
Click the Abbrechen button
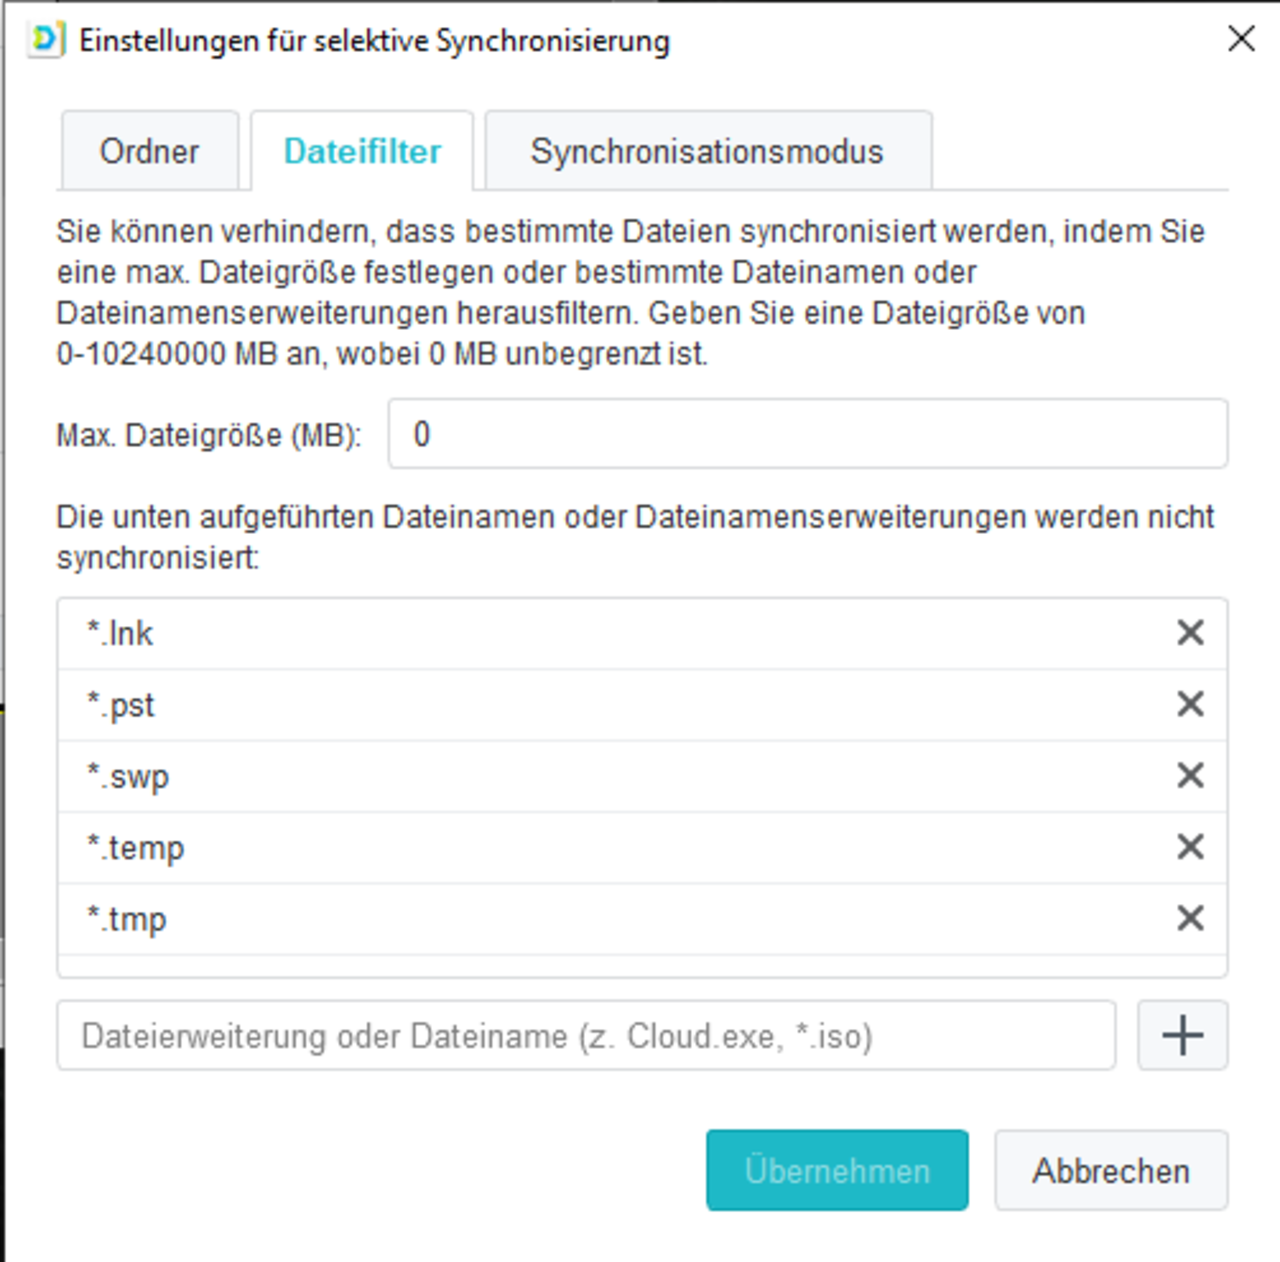(1111, 1170)
